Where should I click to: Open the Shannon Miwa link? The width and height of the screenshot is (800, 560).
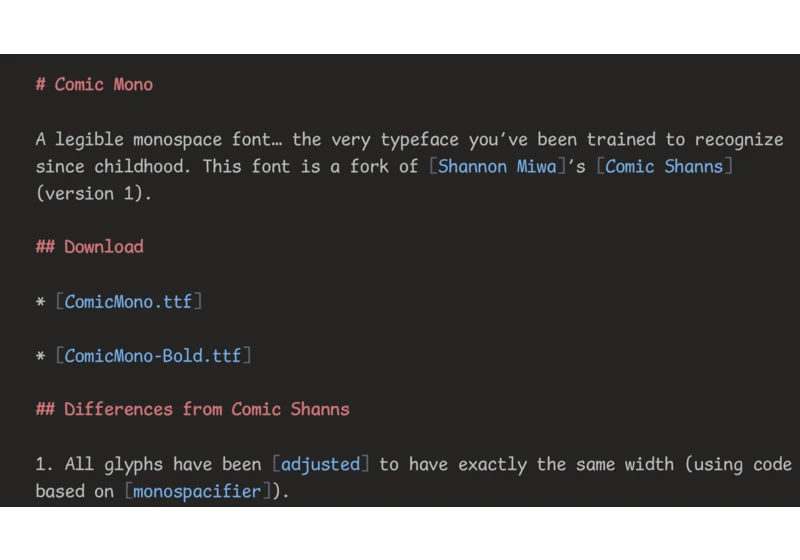(497, 166)
